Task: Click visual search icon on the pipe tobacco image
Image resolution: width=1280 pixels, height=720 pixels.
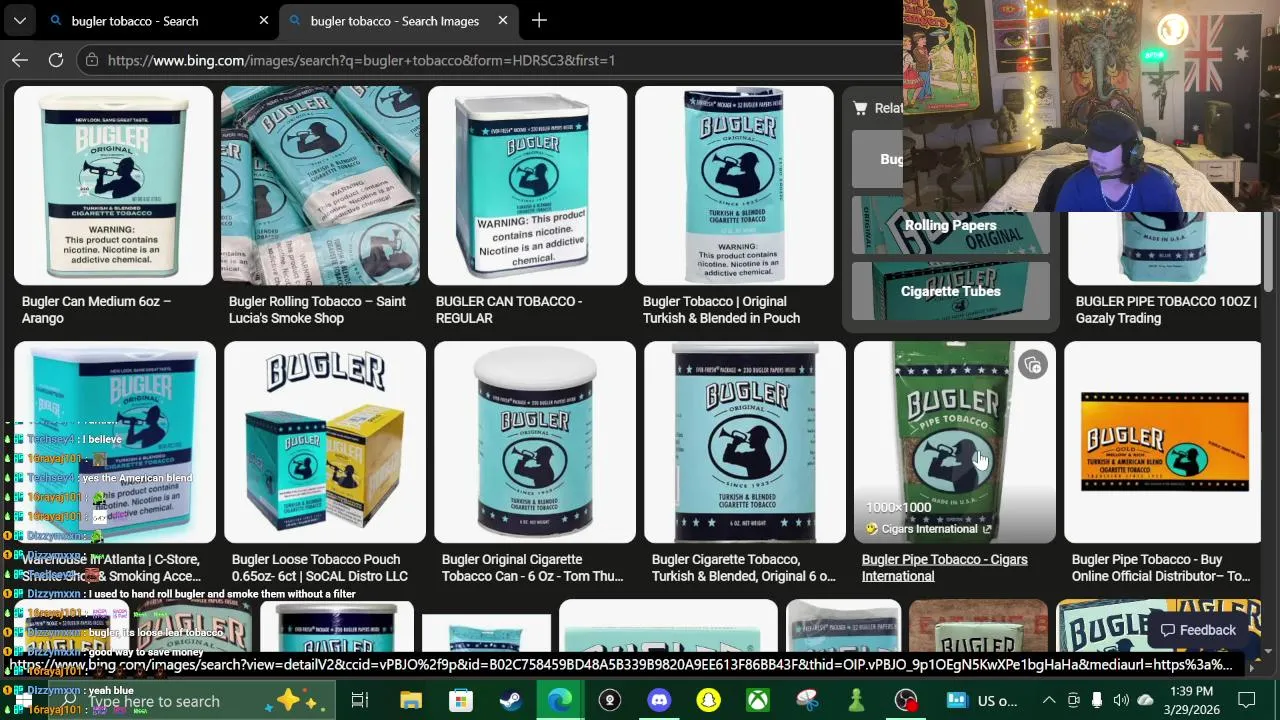Action: pyautogui.click(x=1033, y=366)
